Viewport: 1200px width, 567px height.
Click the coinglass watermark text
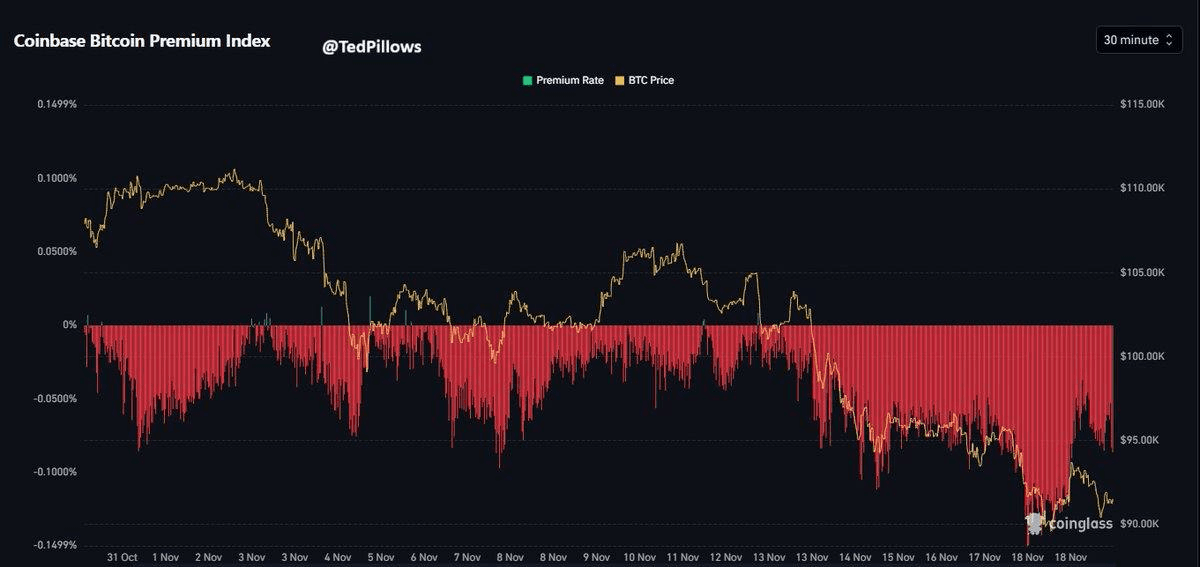click(x=1080, y=523)
